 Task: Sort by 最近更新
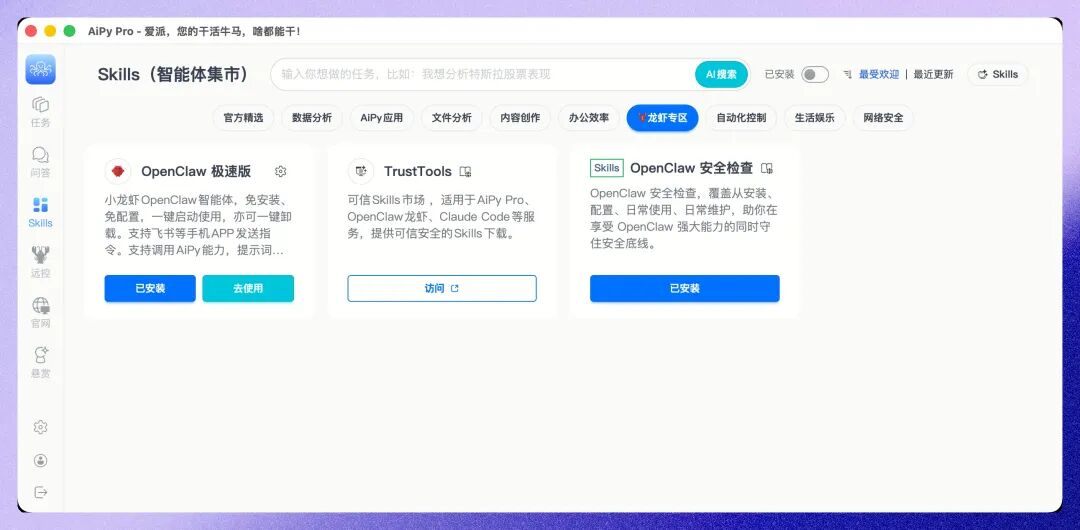point(933,74)
